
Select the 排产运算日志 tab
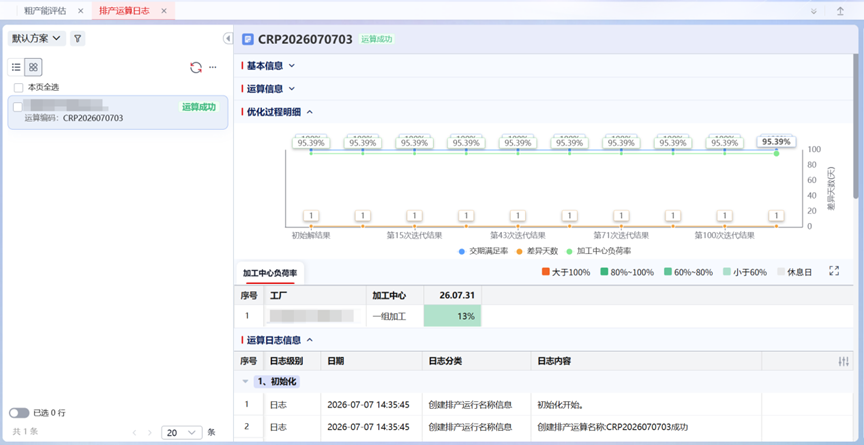click(124, 10)
